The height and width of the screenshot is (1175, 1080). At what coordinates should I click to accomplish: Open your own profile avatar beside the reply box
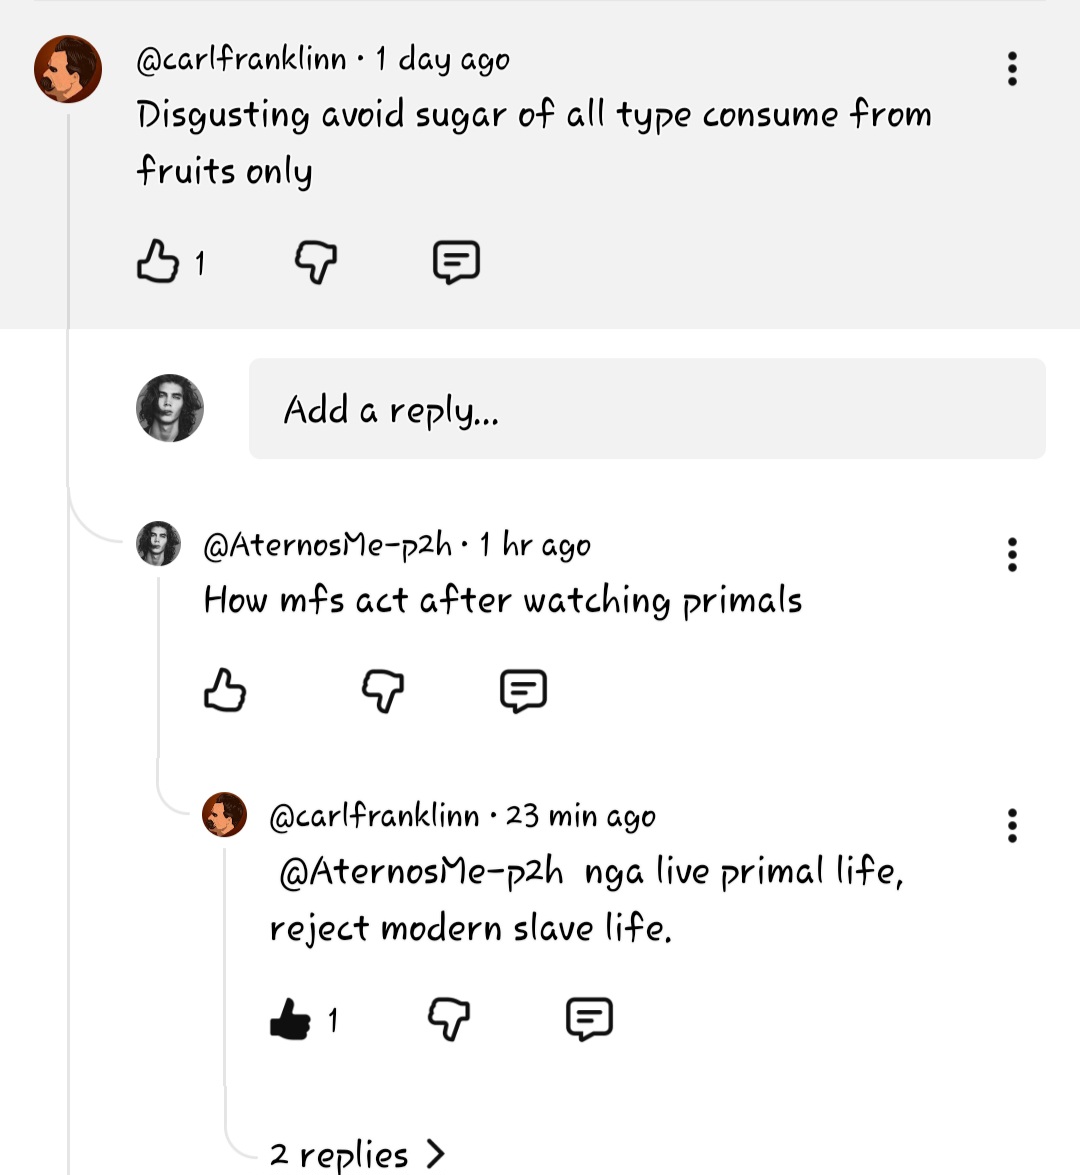(169, 407)
